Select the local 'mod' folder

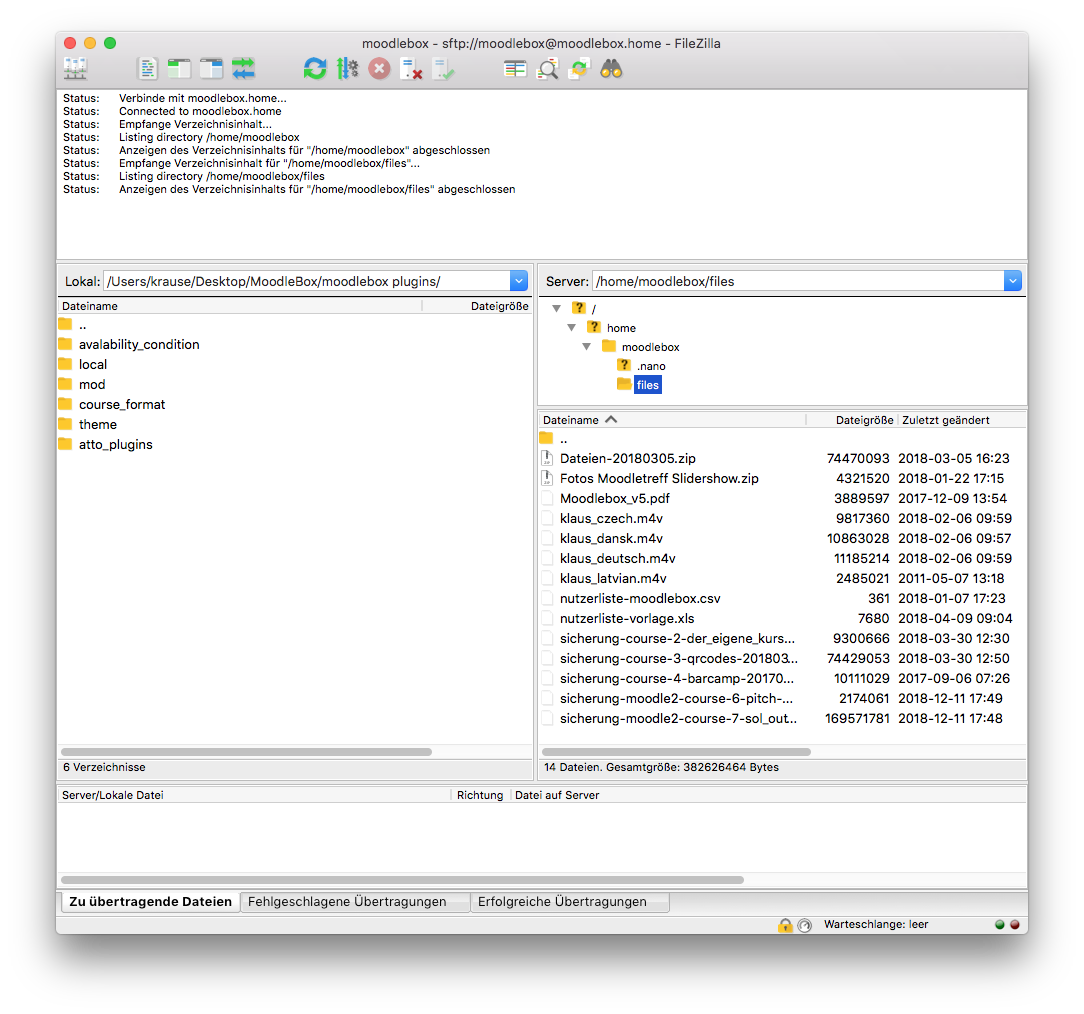295,384
